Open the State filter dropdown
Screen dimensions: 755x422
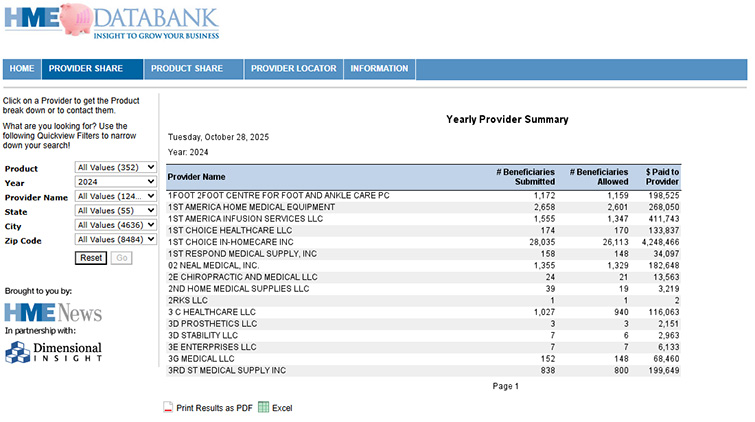pyautogui.click(x=116, y=211)
